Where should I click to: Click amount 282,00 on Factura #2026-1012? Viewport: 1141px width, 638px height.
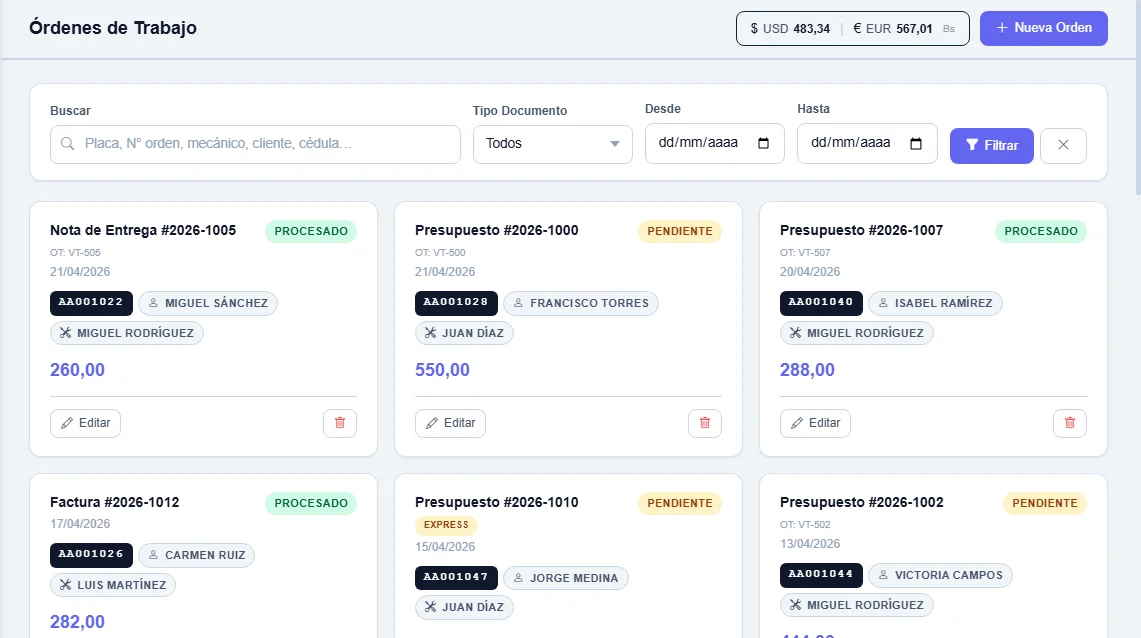(x=77, y=621)
